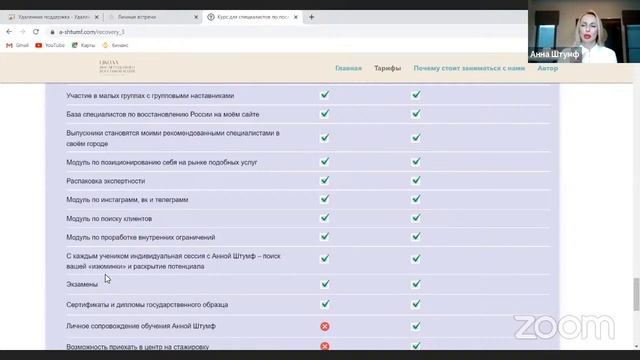This screenshot has height=360, width=640.
Task: Click second checkmark in Распаковка экспертности row
Action: click(x=416, y=180)
